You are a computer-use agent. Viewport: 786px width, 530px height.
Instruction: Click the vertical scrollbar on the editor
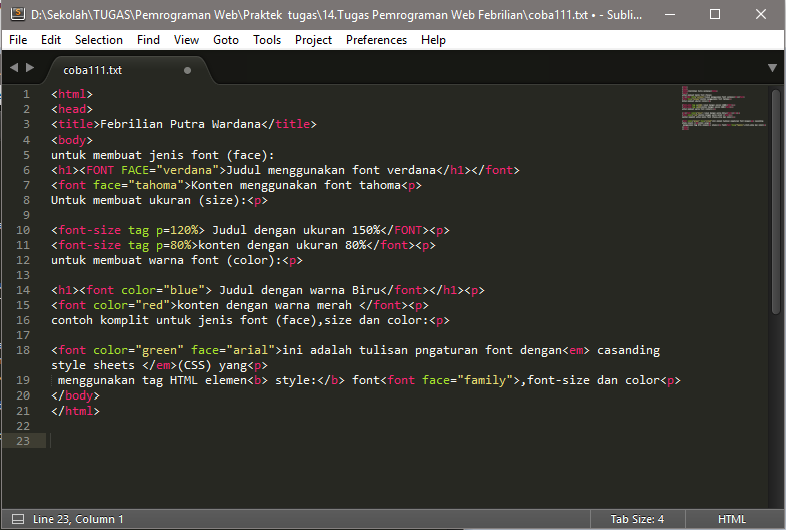click(x=776, y=200)
